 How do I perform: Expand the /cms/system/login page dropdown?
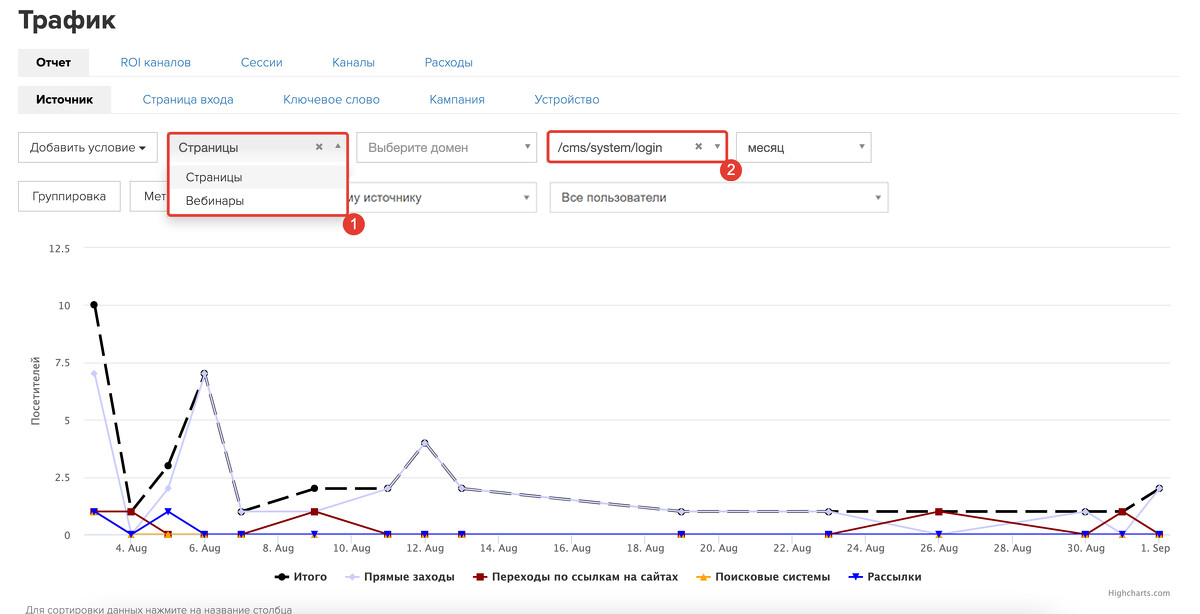717,147
